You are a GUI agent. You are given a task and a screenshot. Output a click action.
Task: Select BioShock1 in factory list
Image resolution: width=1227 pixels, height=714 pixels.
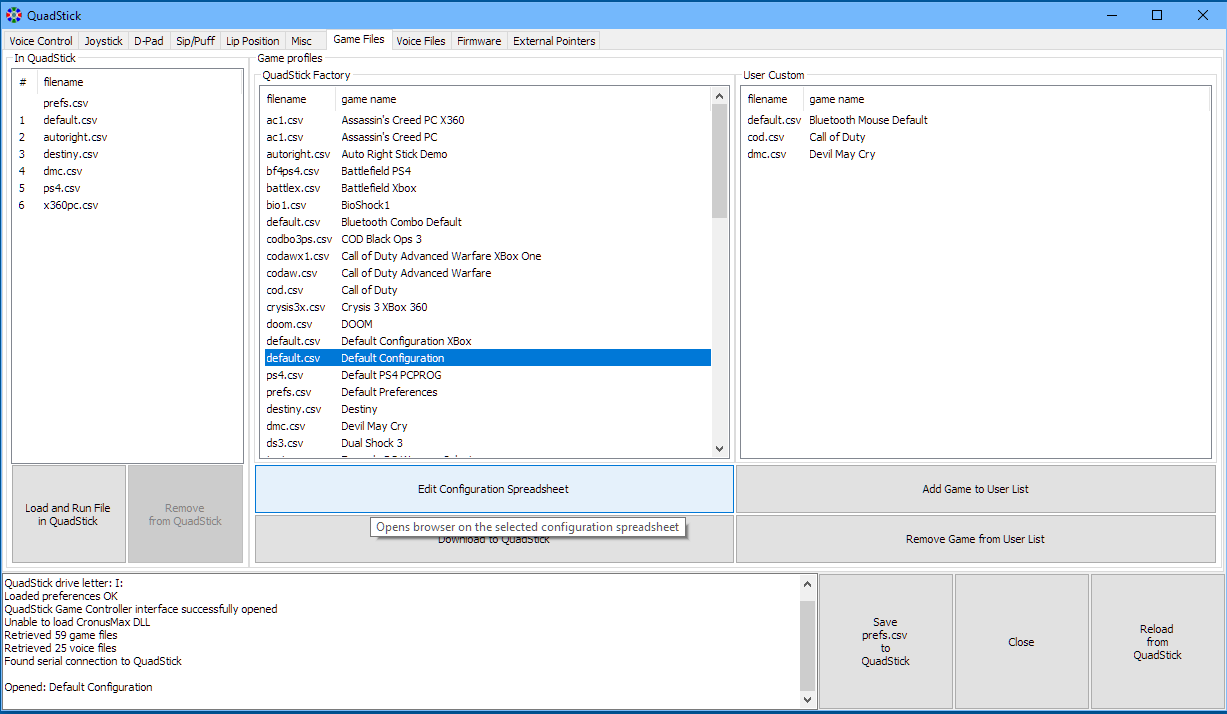[487, 205]
